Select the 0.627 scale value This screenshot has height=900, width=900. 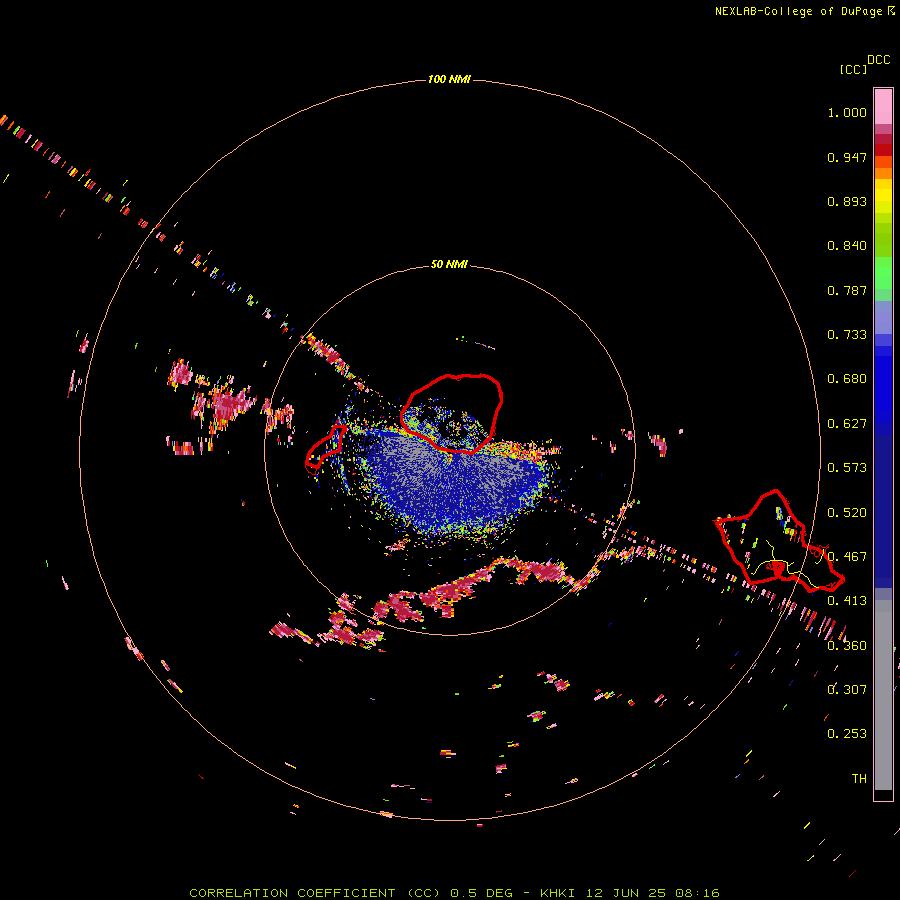click(847, 424)
